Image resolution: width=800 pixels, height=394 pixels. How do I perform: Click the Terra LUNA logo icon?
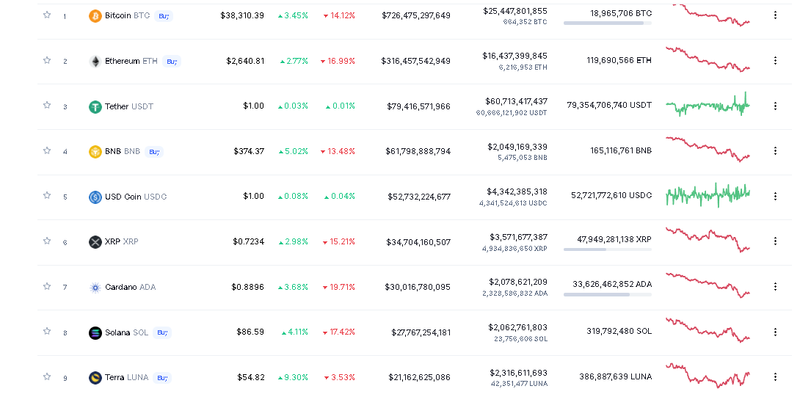95,378
